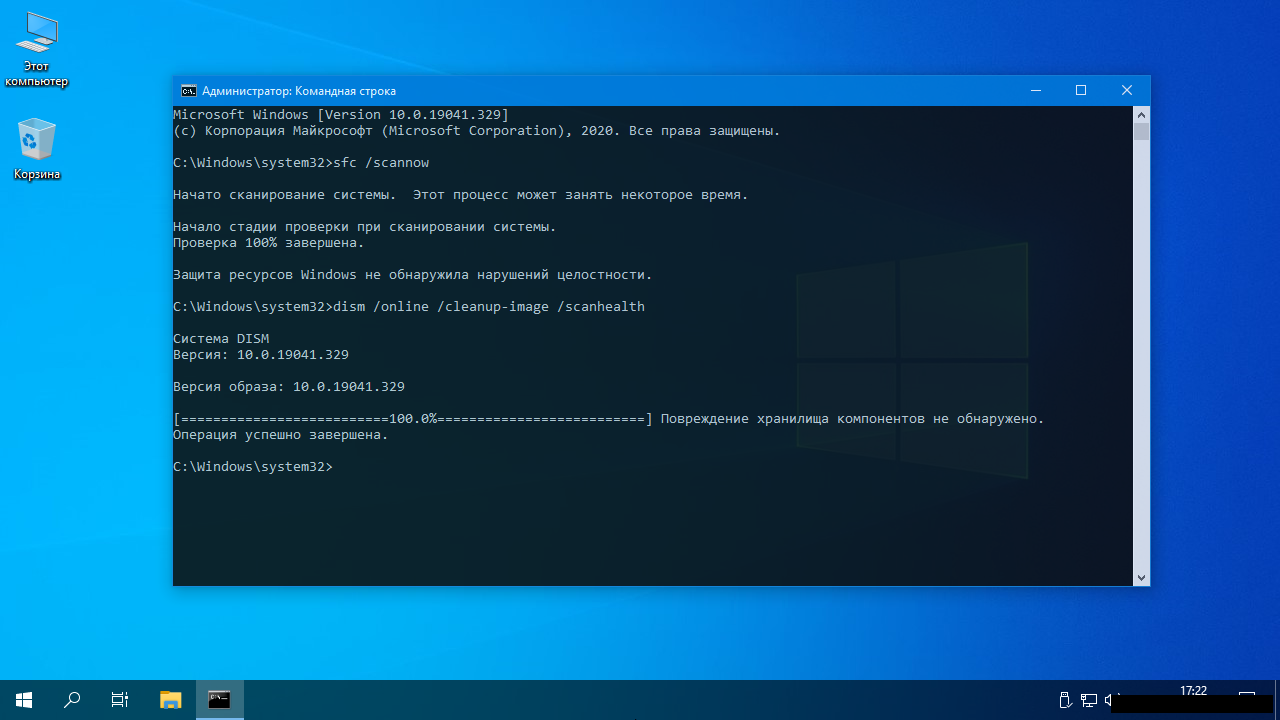Viewport: 1280px width, 720px height.
Task: Click 'Защита ресурсов Windows не обнаружила' line
Action: (413, 274)
